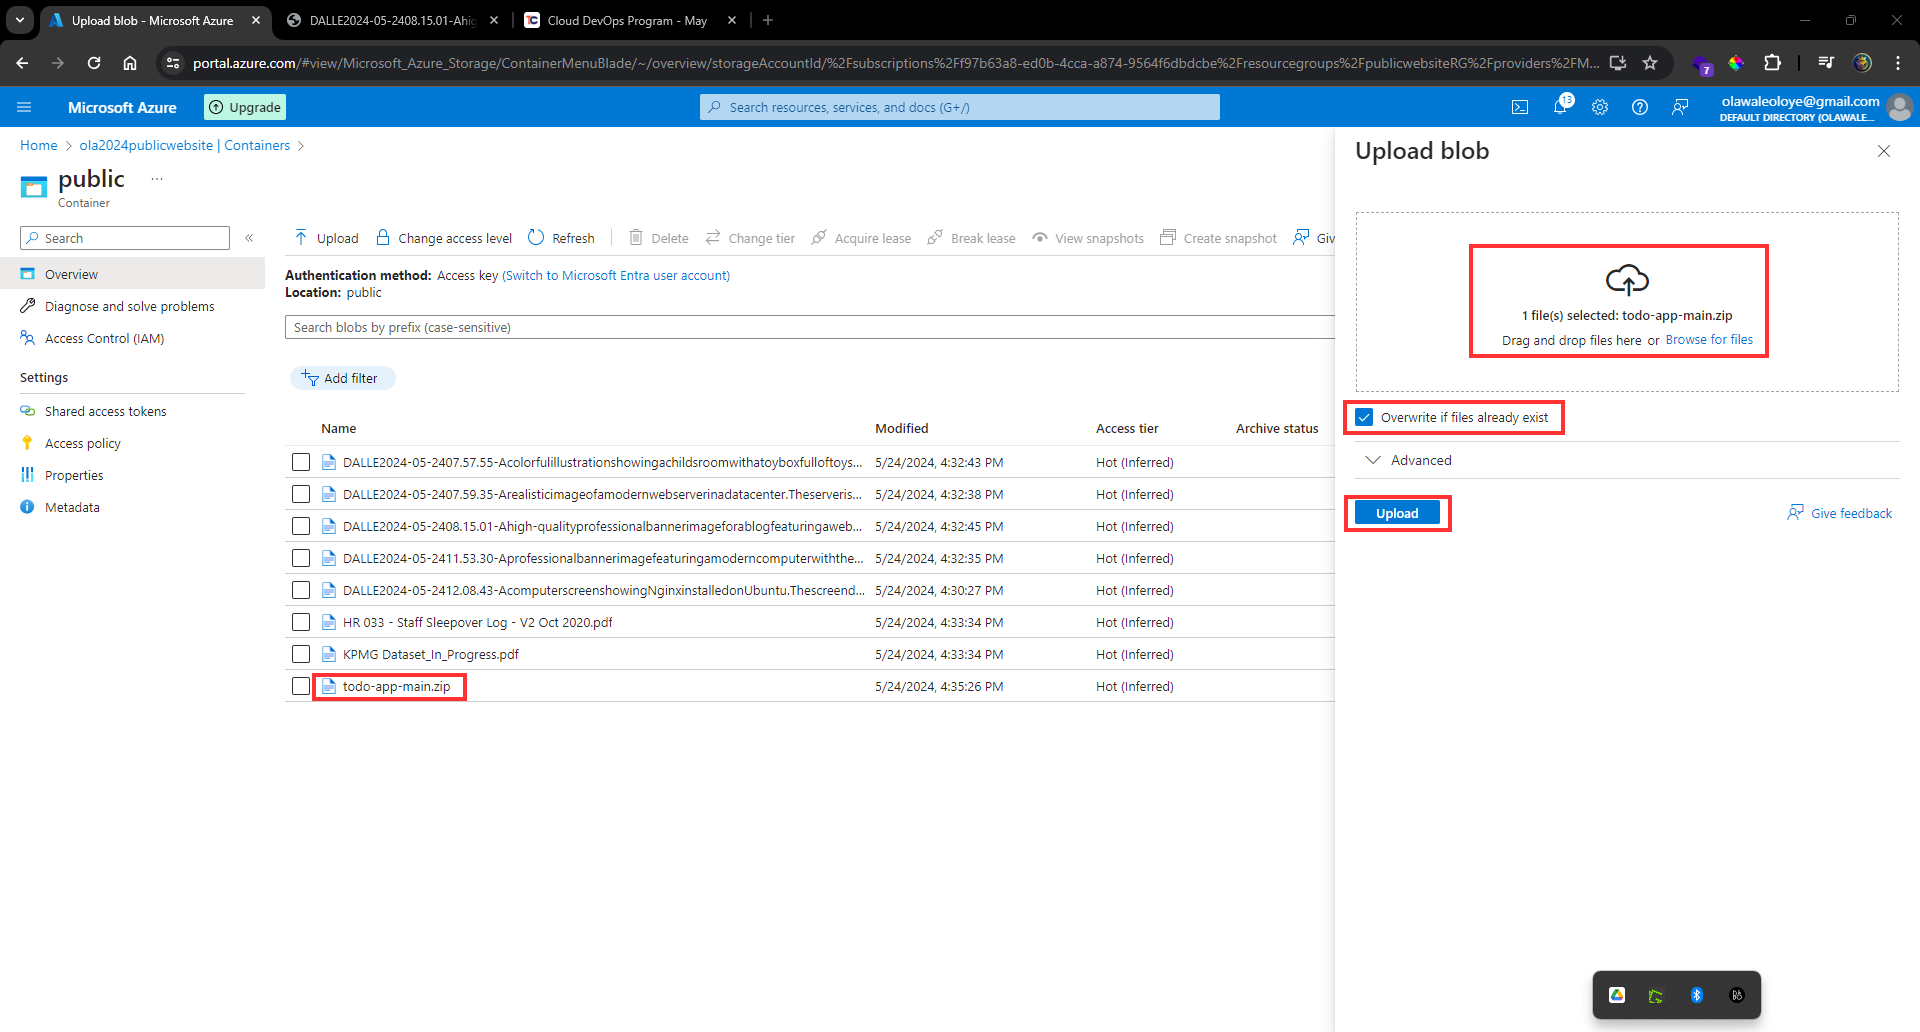Open the notifications bell

(x=1560, y=107)
